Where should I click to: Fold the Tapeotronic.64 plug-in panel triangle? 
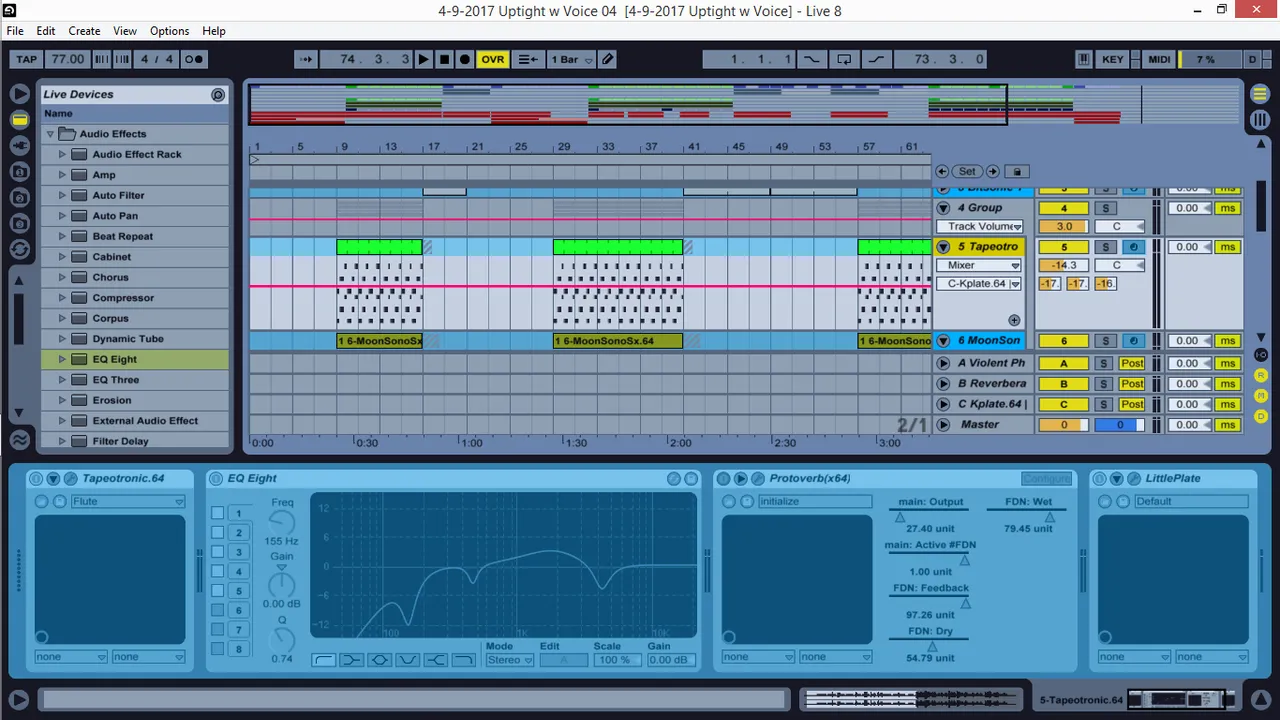point(53,479)
